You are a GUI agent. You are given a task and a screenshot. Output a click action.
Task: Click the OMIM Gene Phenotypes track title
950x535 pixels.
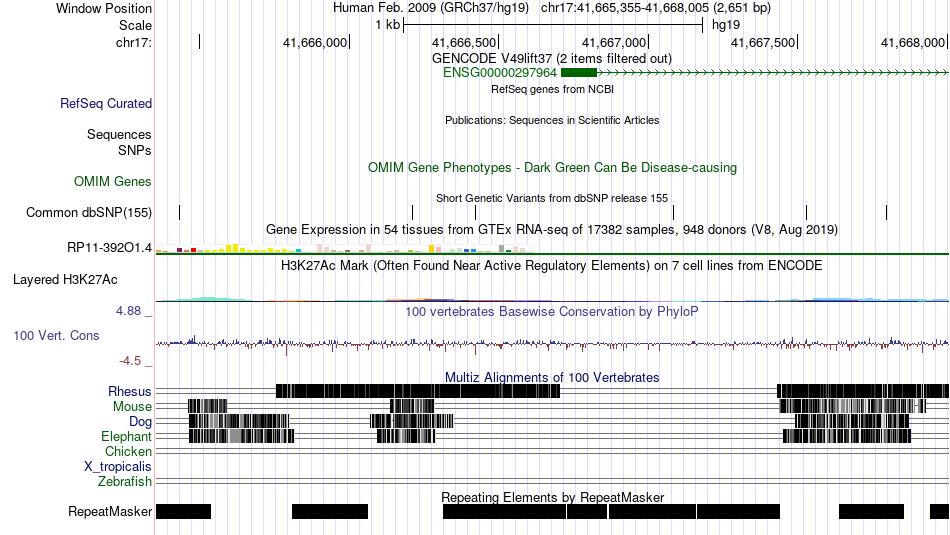(552, 168)
